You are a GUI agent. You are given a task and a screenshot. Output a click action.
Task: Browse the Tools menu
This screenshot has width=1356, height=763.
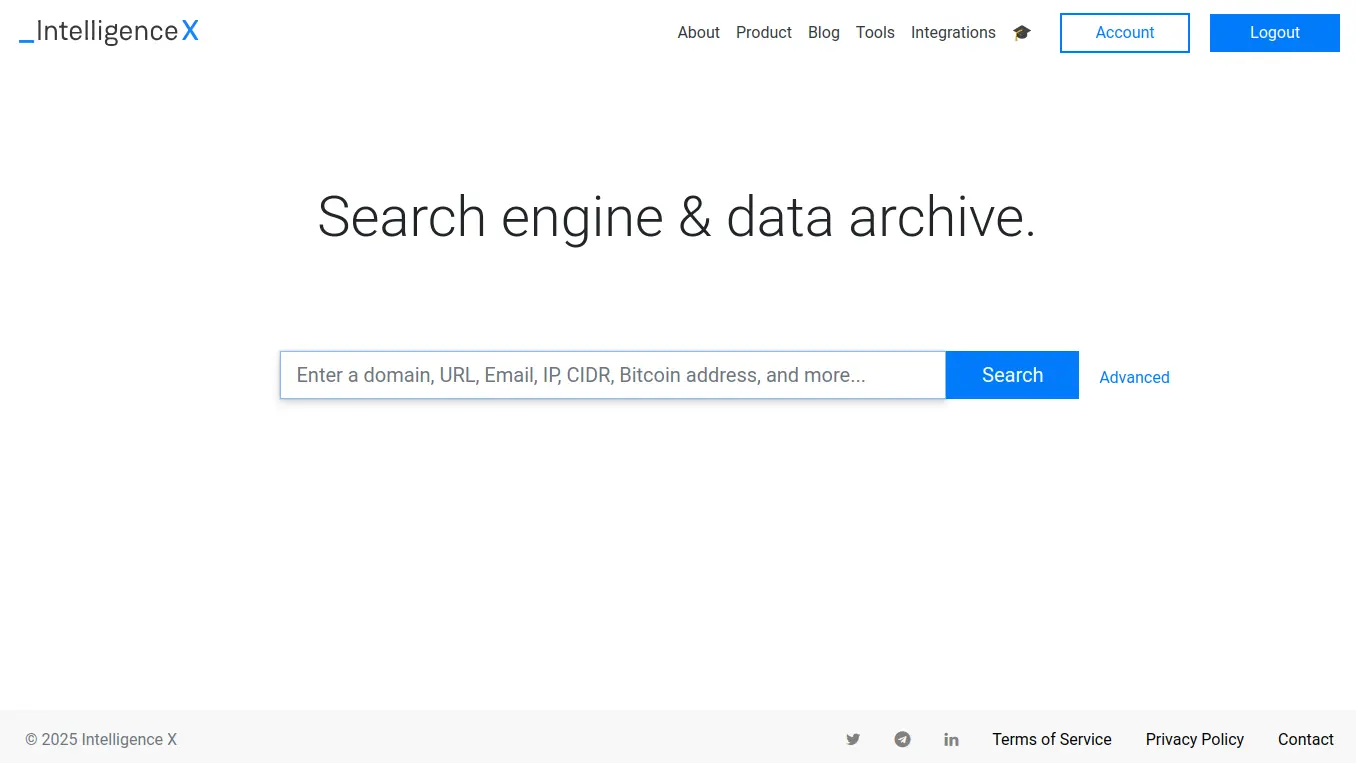(875, 32)
